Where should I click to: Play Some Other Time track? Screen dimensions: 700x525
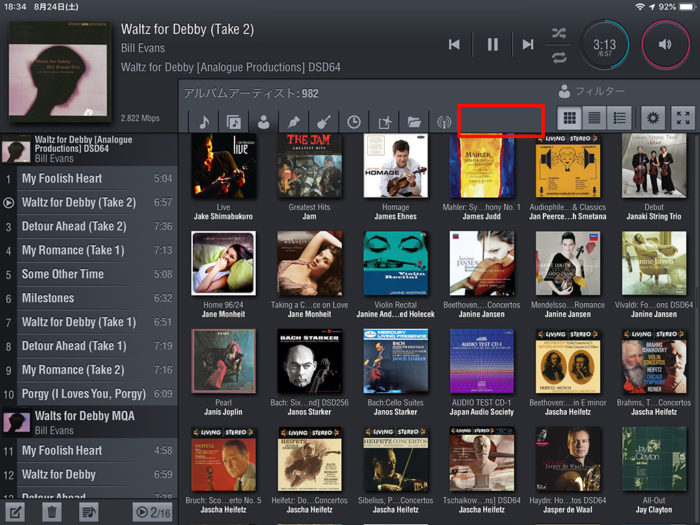89,274
